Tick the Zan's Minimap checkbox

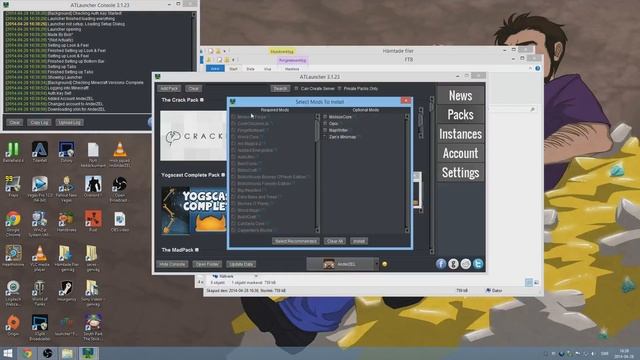325,137
